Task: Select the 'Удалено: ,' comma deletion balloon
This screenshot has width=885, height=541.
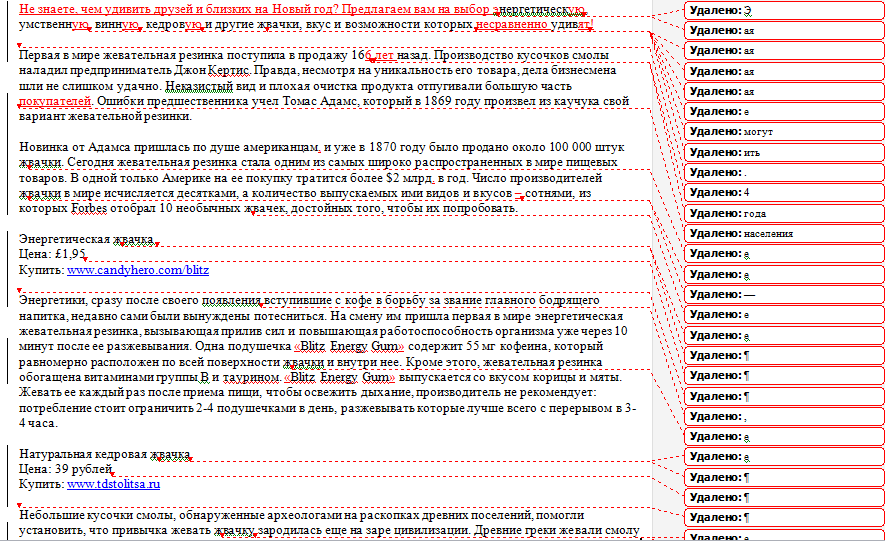Action: pyautogui.click(x=784, y=416)
